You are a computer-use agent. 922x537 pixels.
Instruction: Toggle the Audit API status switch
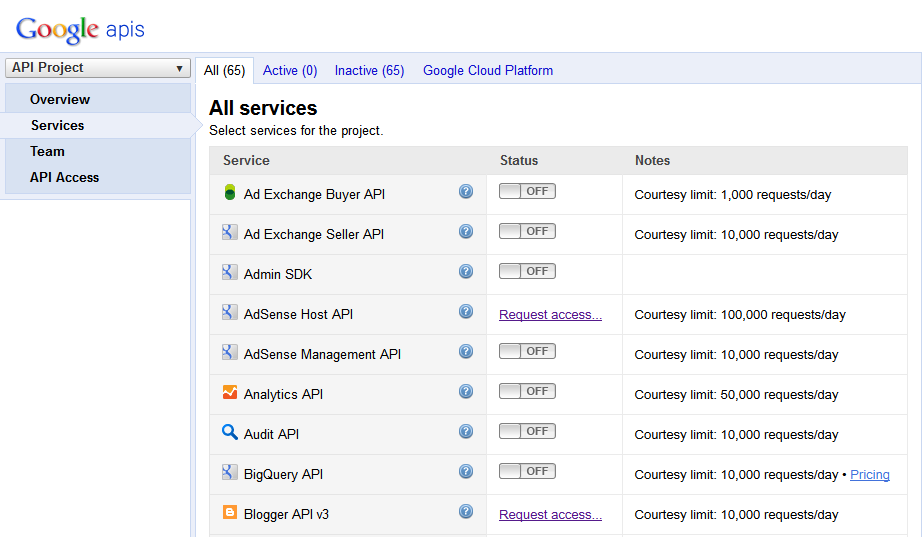click(x=527, y=431)
